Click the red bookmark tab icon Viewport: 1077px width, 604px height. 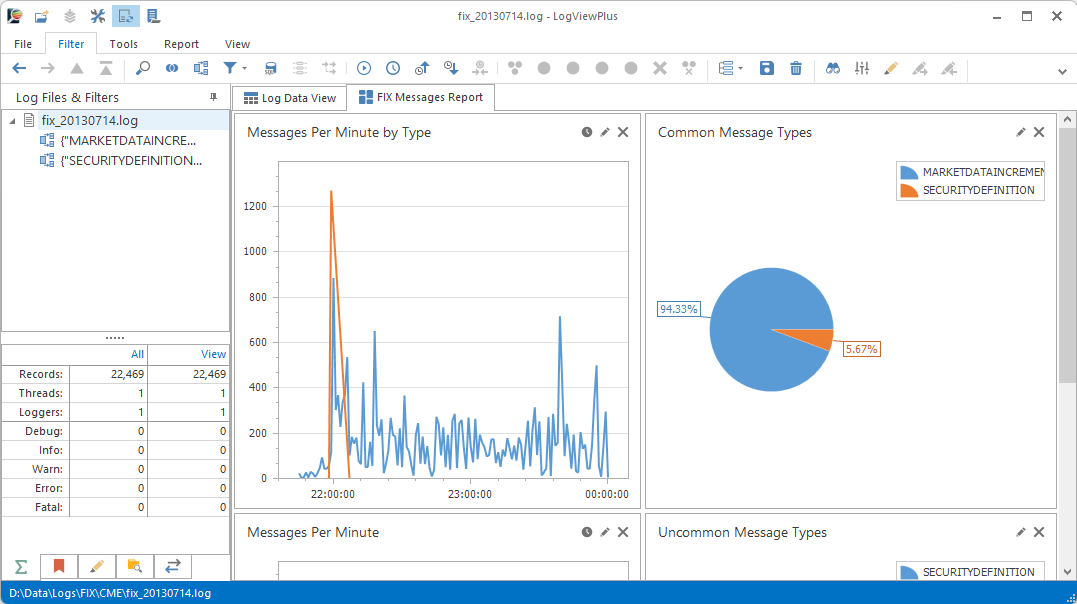pyautogui.click(x=59, y=566)
